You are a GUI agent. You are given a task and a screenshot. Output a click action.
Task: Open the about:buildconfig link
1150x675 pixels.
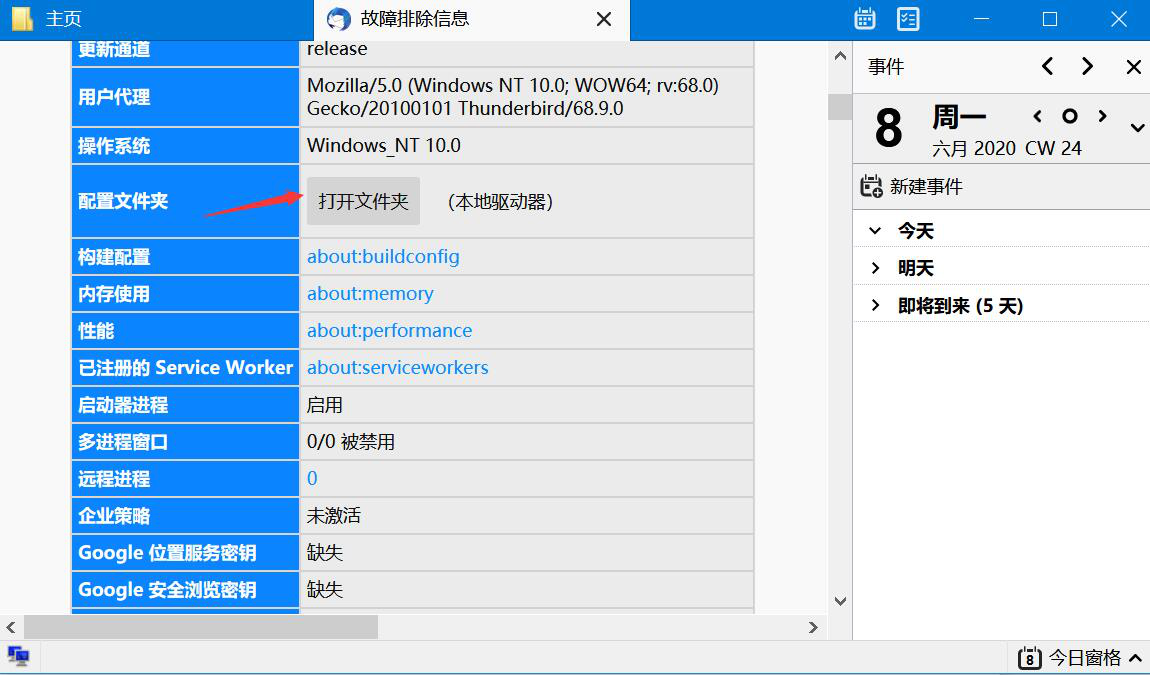pyautogui.click(x=383, y=256)
